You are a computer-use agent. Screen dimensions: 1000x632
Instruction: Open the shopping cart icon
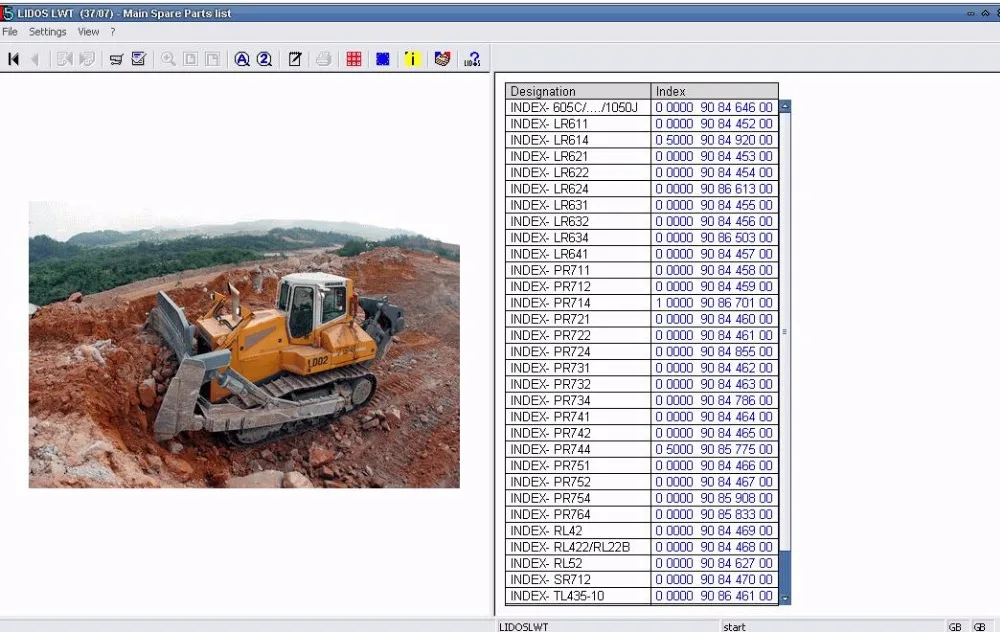coord(116,59)
